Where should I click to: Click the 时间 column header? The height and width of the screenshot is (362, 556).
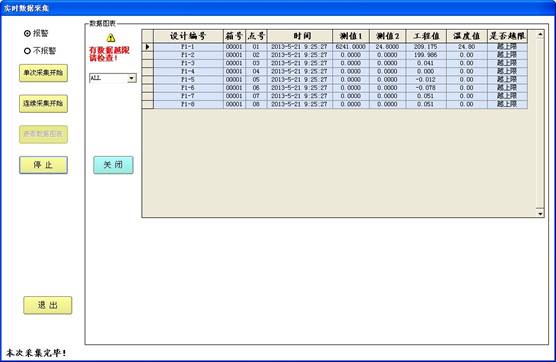[x=300, y=36]
